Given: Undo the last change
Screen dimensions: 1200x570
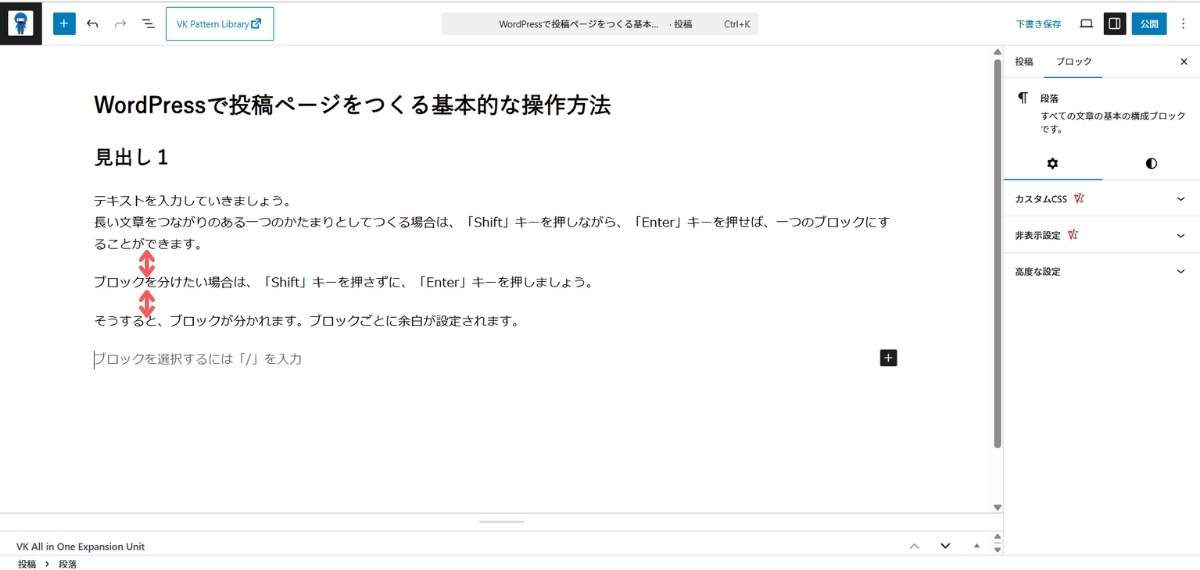Looking at the screenshot, I should point(92,23).
